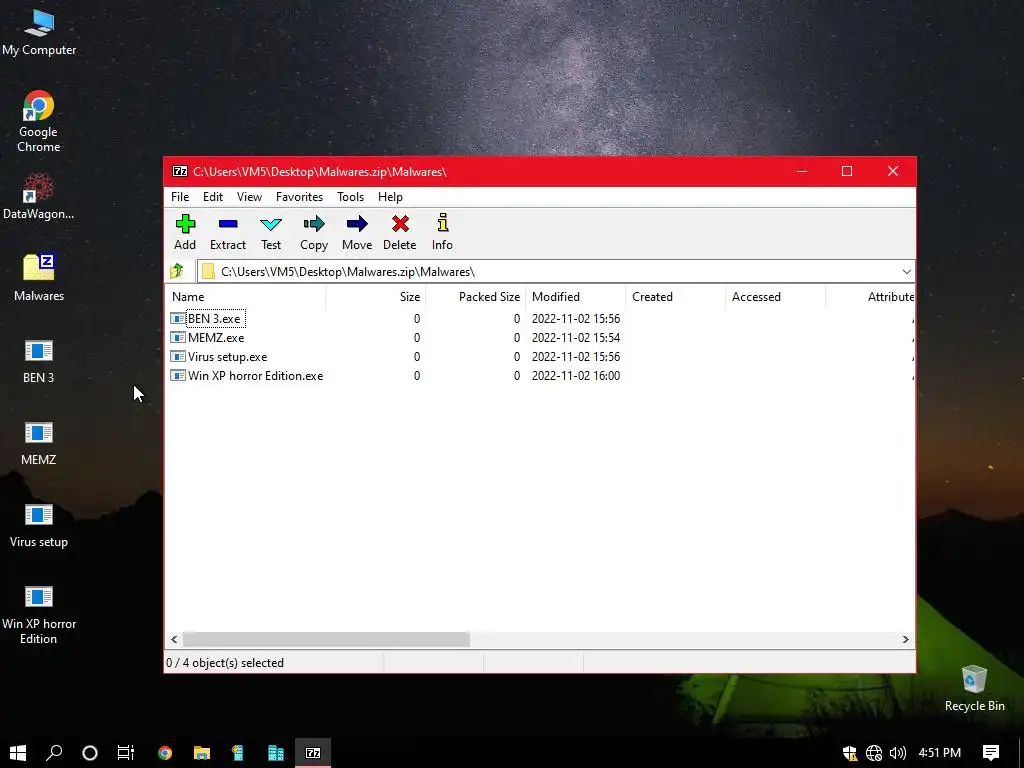The width and height of the screenshot is (1024, 768).
Task: Select the Virus setup desktop icon
Action: pyautogui.click(x=39, y=525)
